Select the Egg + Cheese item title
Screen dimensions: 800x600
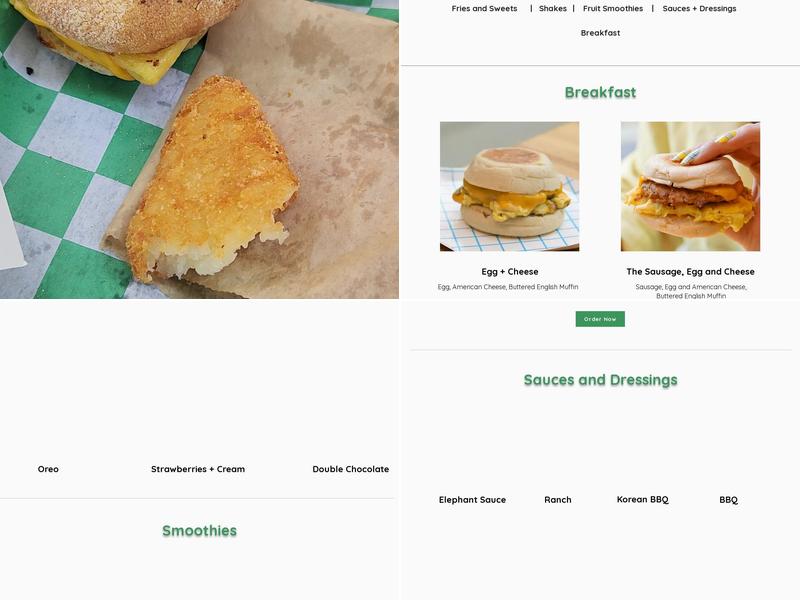coord(509,272)
